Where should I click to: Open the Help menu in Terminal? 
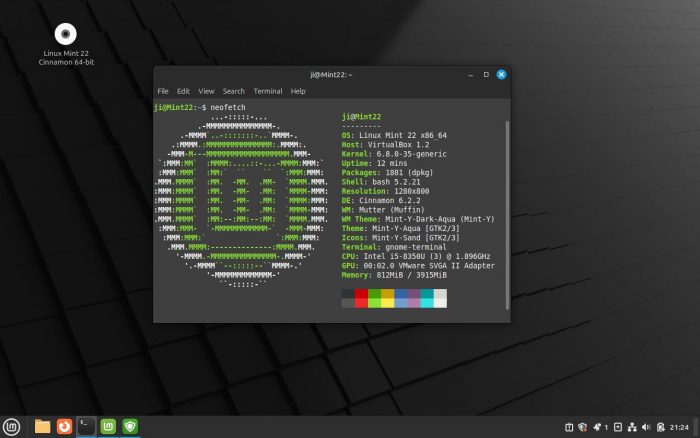[298, 91]
